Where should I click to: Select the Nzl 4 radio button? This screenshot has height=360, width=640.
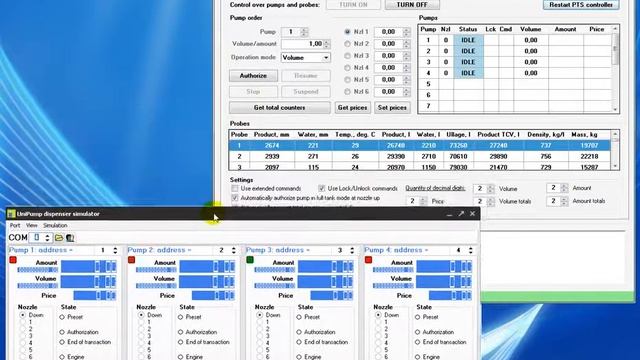[x=347, y=68]
